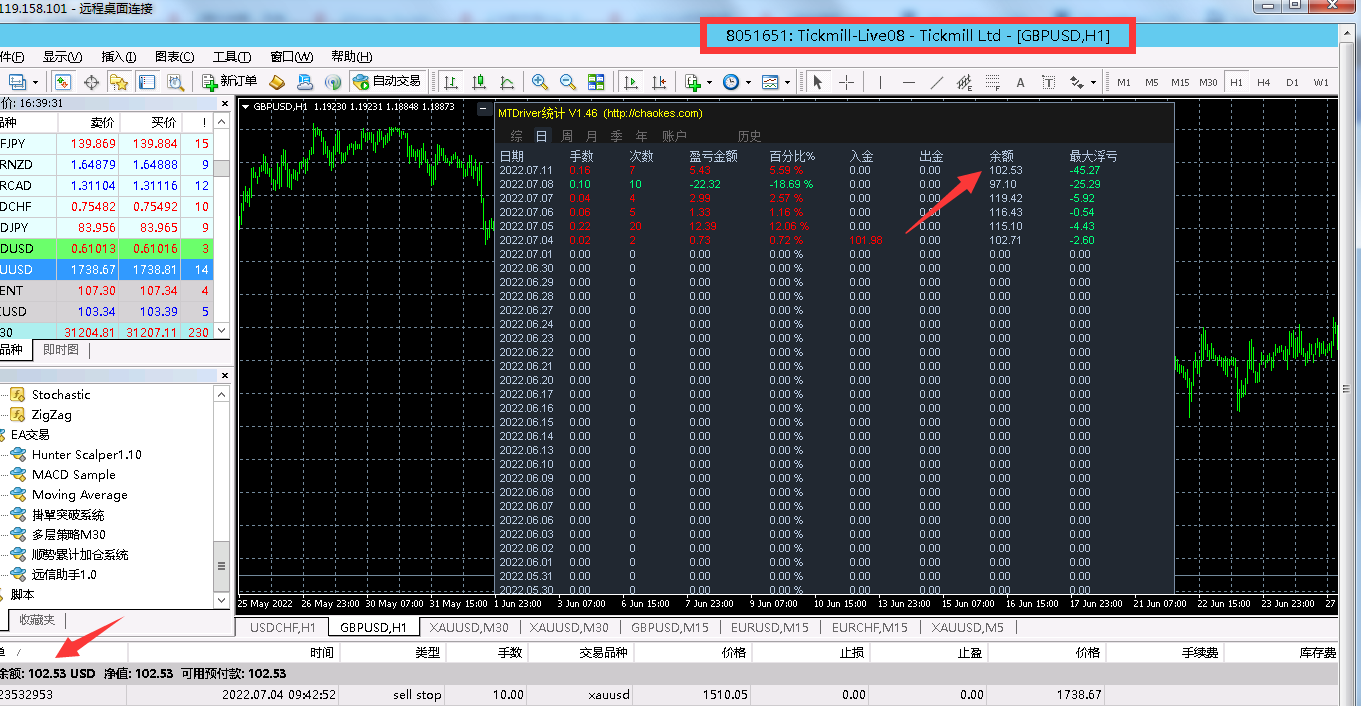The height and width of the screenshot is (706, 1361).
Task: Switch to the EURCHF,M15 chart tab
Action: pyautogui.click(x=869, y=627)
